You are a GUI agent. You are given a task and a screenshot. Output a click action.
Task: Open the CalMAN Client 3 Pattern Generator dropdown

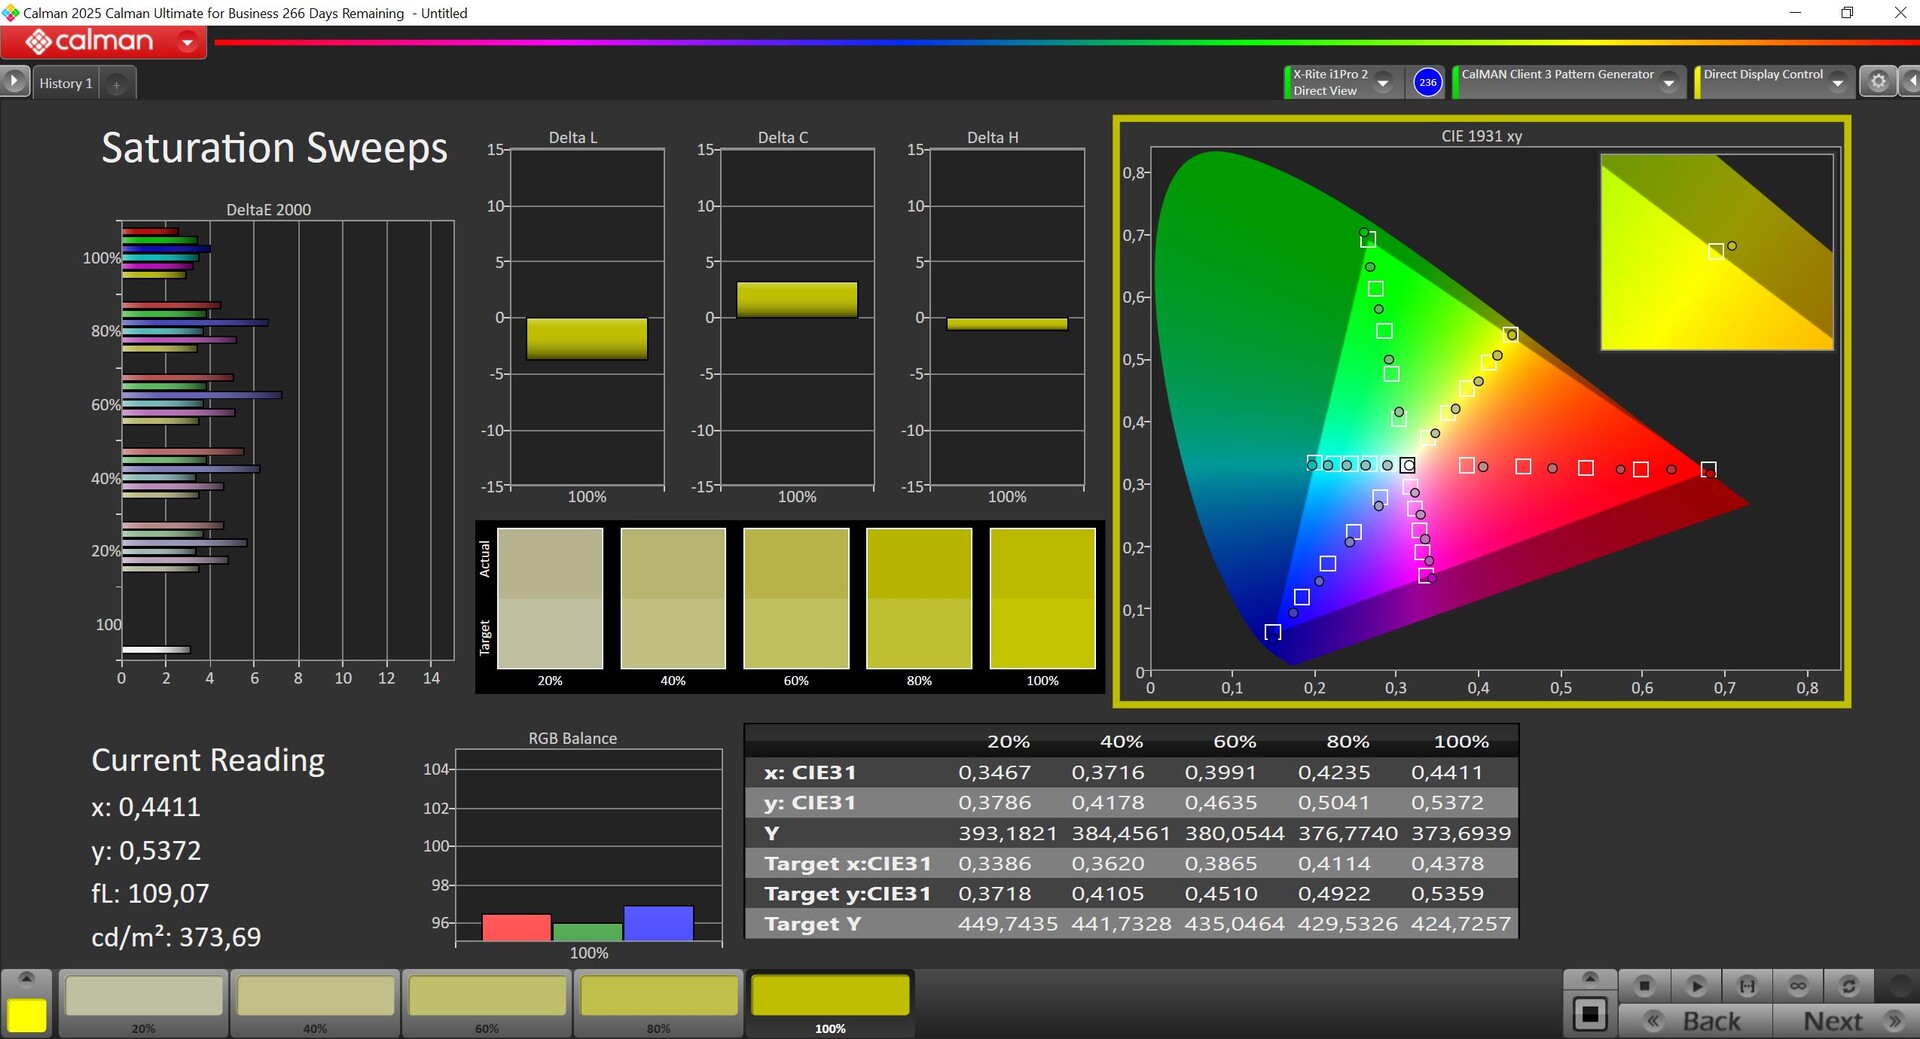tap(1669, 83)
